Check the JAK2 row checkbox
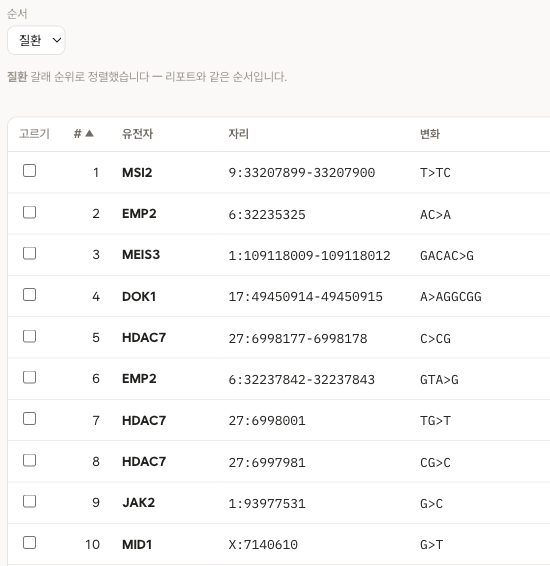This screenshot has width=550, height=566. [x=30, y=501]
